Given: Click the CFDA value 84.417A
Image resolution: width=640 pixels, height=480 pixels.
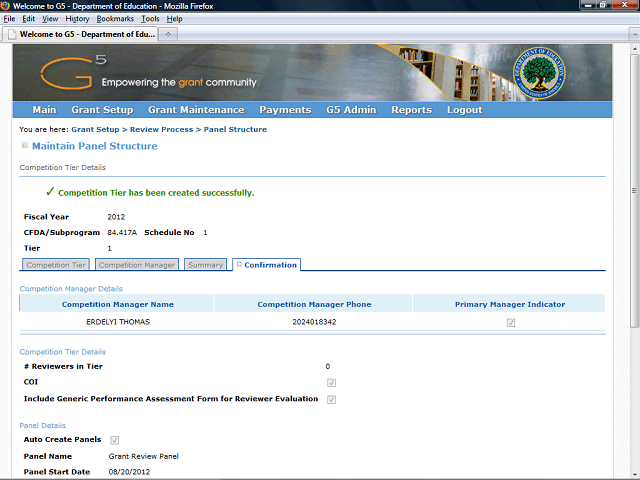Looking at the screenshot, I should click(122, 233).
